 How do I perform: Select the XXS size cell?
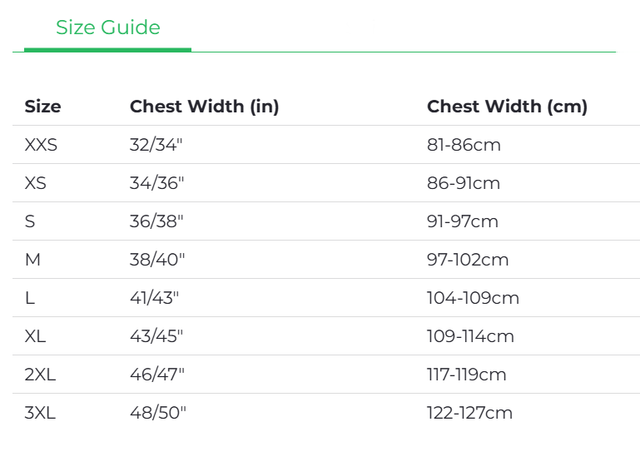coord(41,145)
